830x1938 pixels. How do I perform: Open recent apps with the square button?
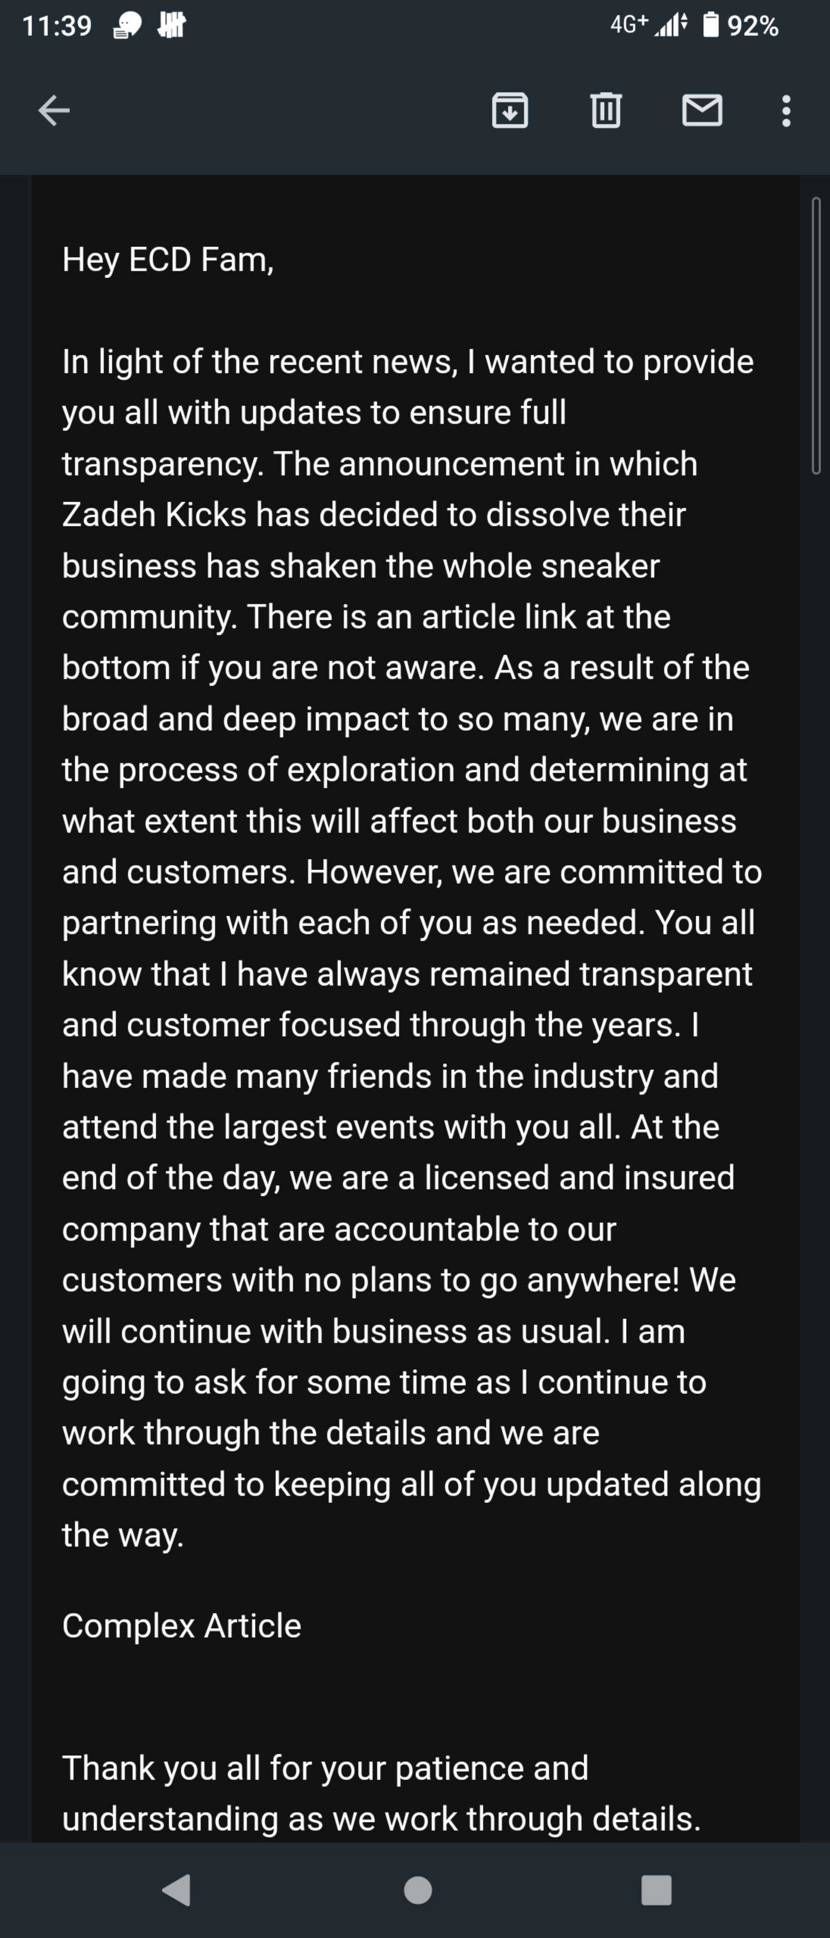pyautogui.click(x=656, y=1889)
